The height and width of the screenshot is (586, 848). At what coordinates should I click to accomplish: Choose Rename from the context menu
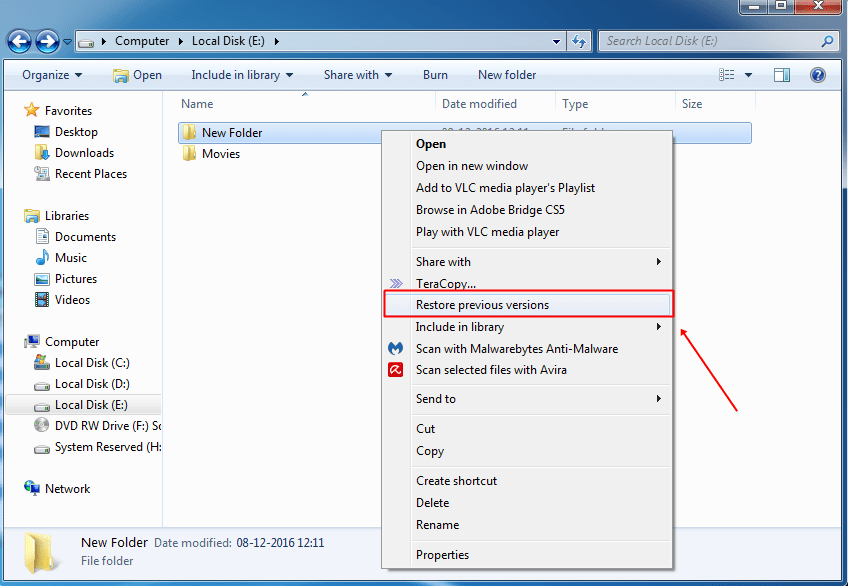tap(437, 524)
